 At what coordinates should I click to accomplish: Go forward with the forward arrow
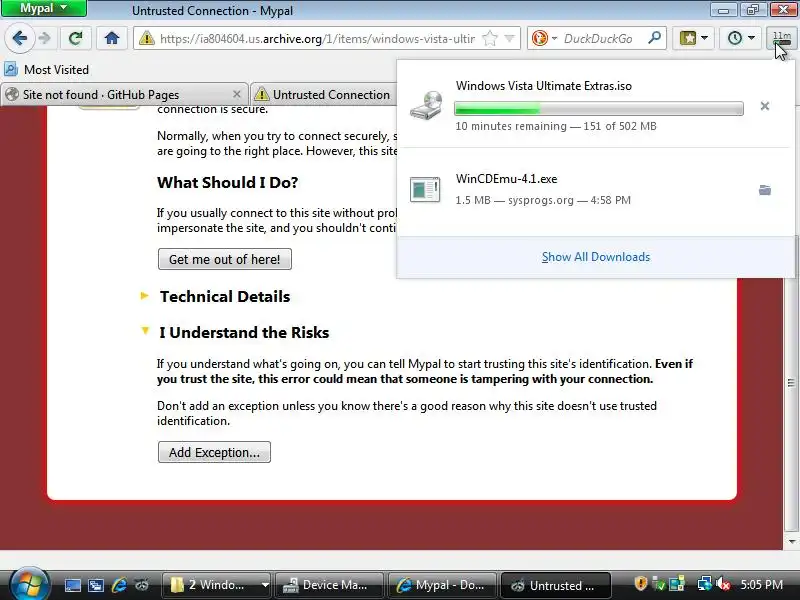(x=45, y=38)
